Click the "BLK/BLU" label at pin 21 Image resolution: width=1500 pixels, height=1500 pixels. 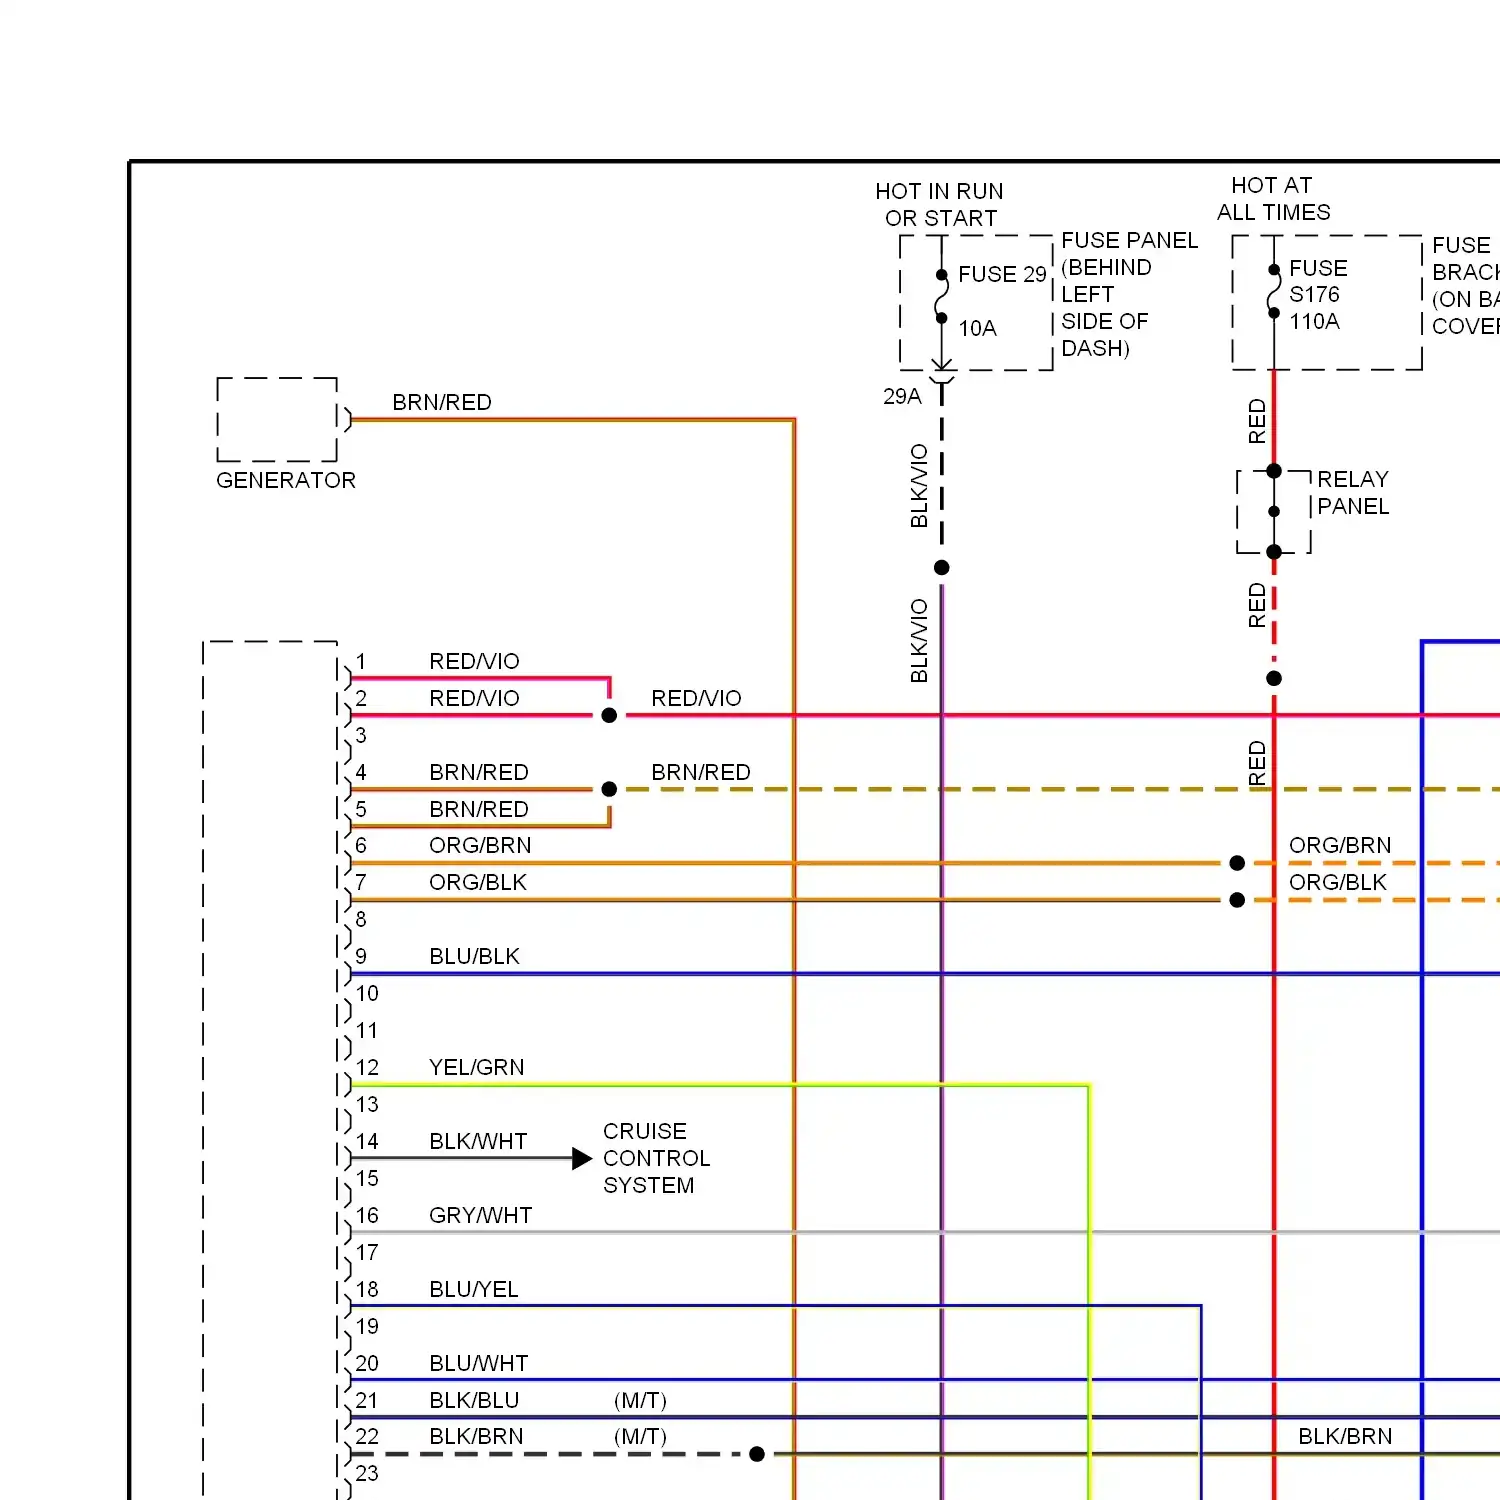coord(474,1400)
